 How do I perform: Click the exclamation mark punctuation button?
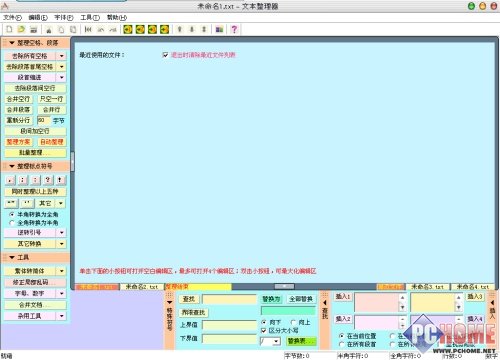[60, 180]
